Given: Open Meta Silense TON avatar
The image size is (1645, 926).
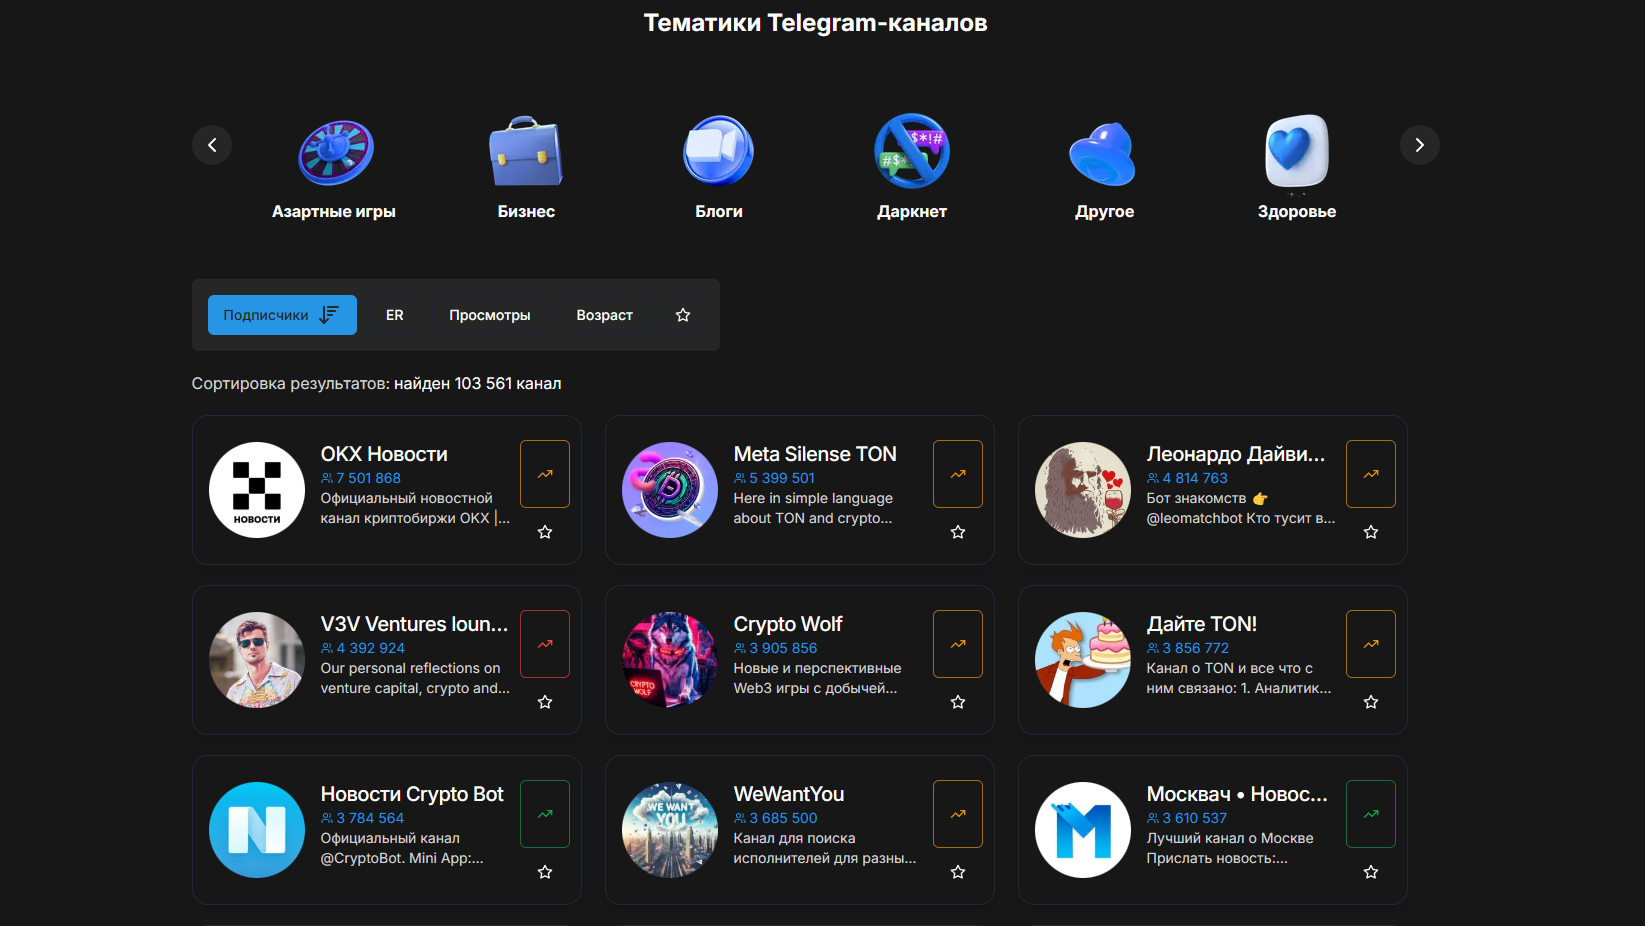Looking at the screenshot, I should (670, 490).
